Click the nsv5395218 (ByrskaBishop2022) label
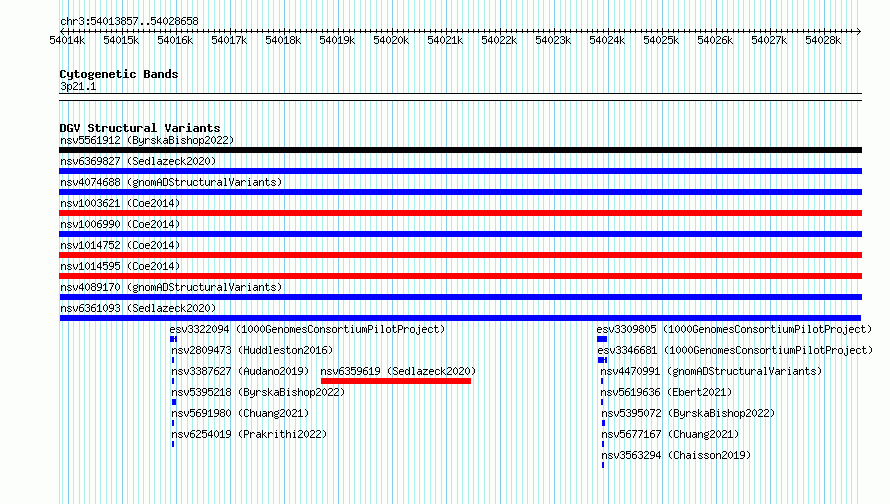The width and height of the screenshot is (890, 504). point(258,392)
